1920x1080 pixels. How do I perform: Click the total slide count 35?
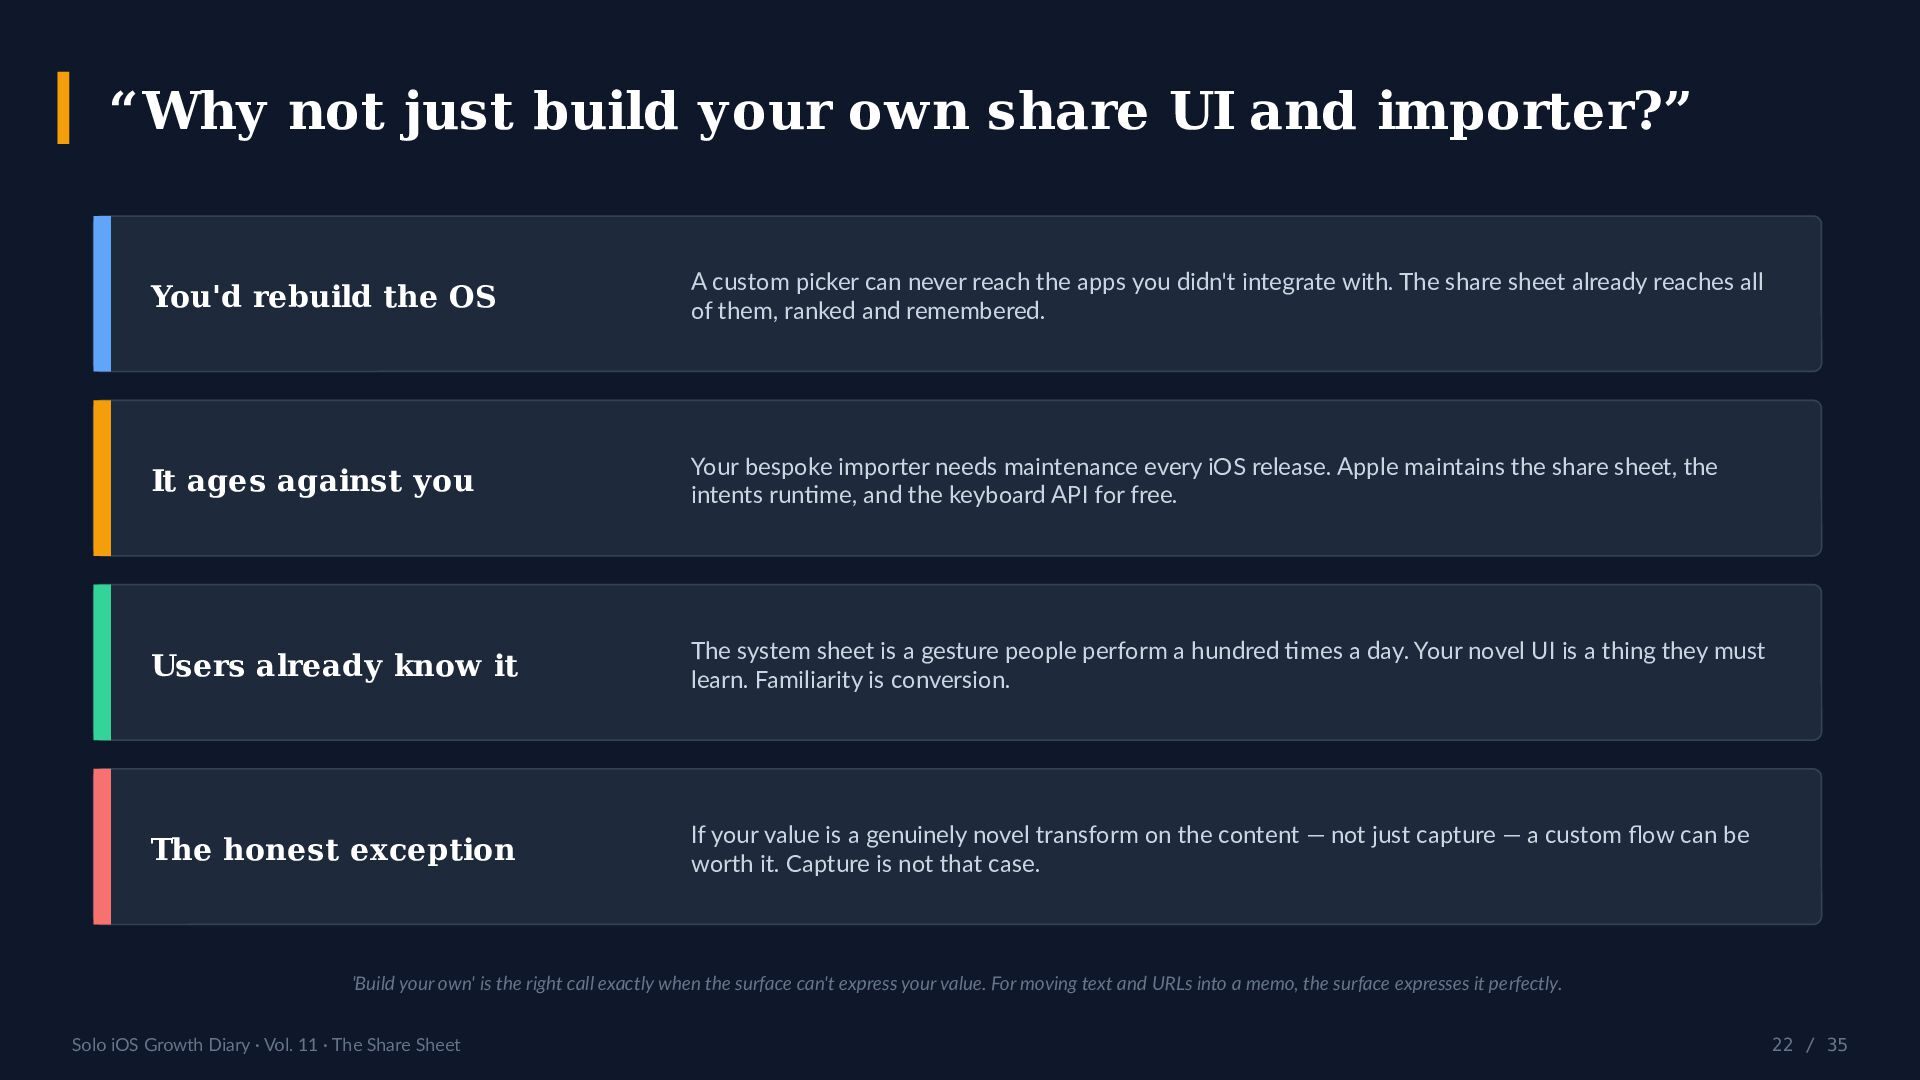[1837, 1045]
